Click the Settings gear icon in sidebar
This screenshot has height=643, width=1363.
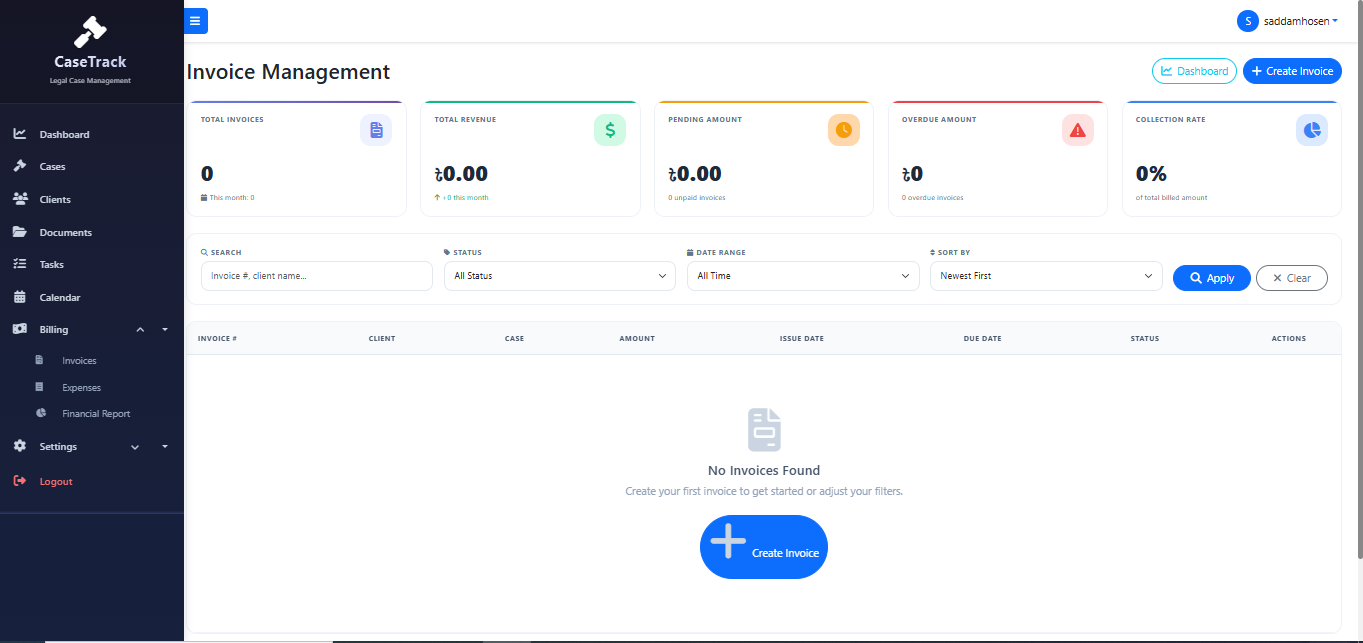click(20, 446)
